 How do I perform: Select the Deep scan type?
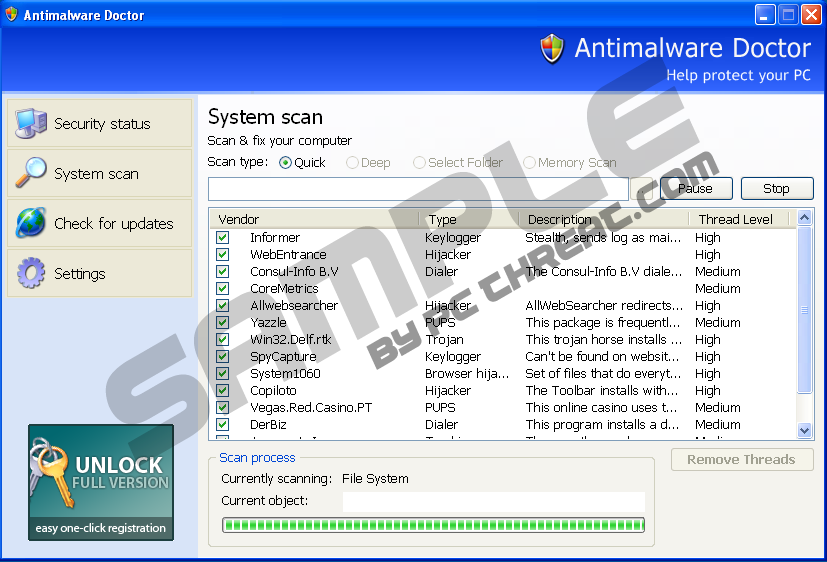368,163
